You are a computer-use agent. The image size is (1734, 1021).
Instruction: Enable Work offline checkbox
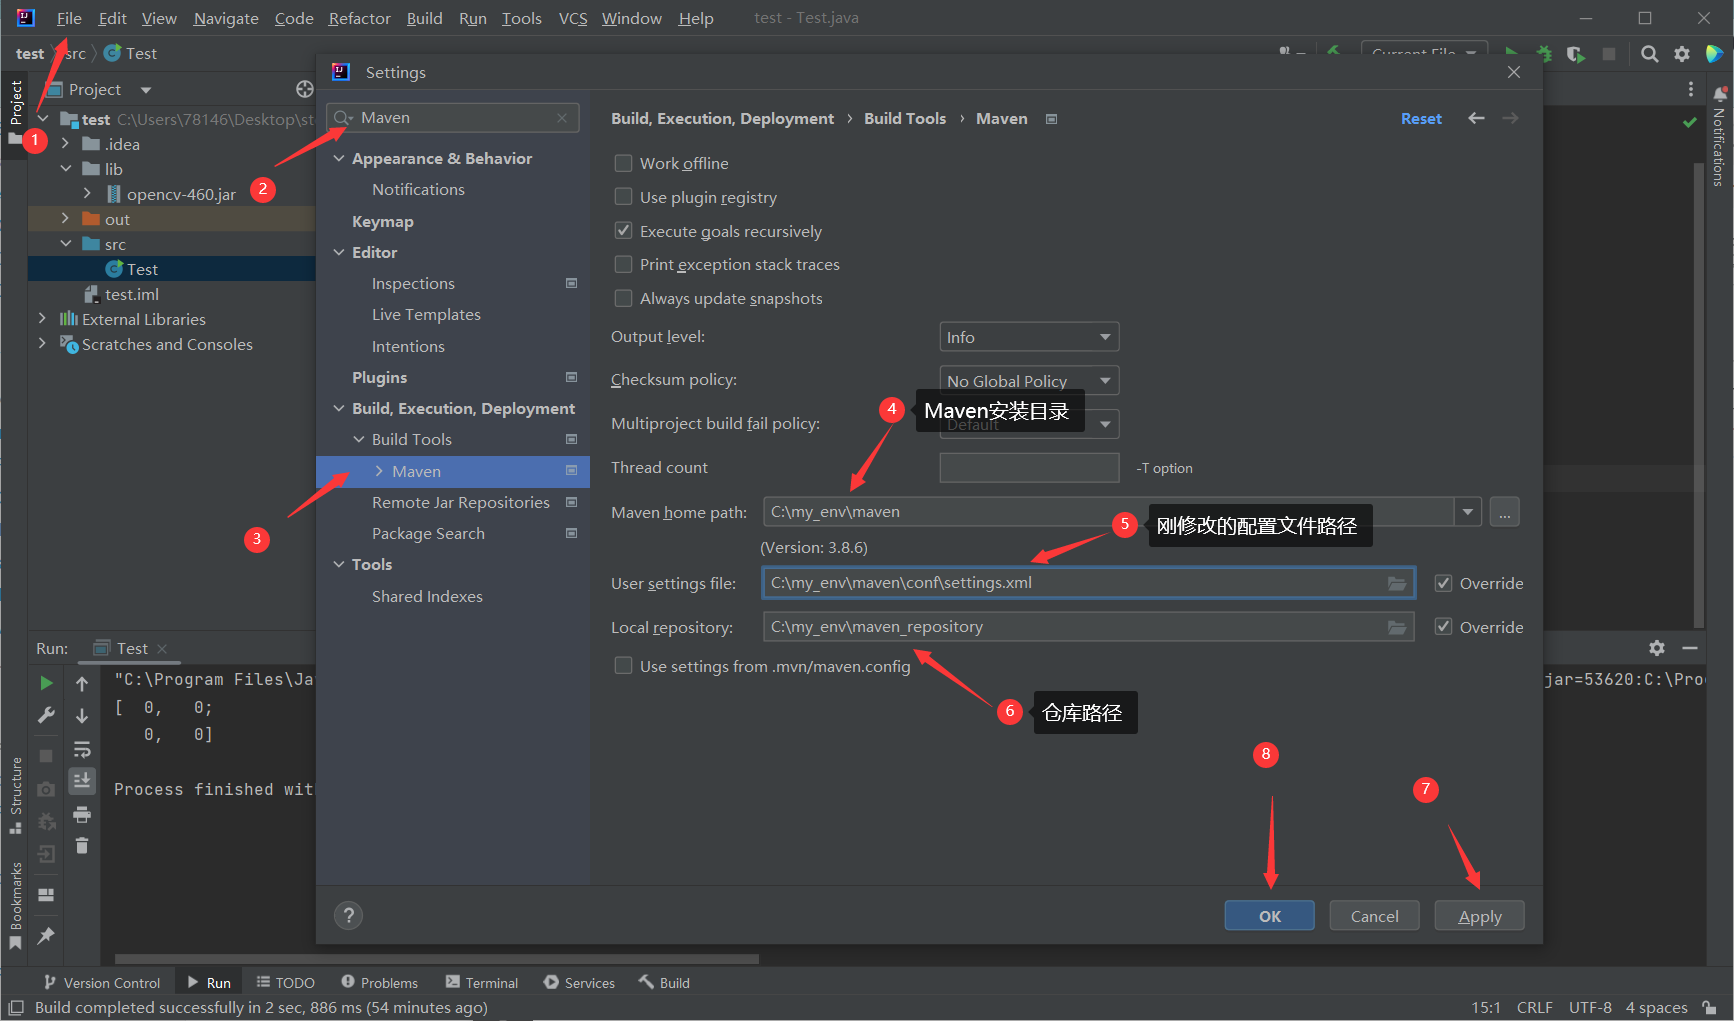623,163
